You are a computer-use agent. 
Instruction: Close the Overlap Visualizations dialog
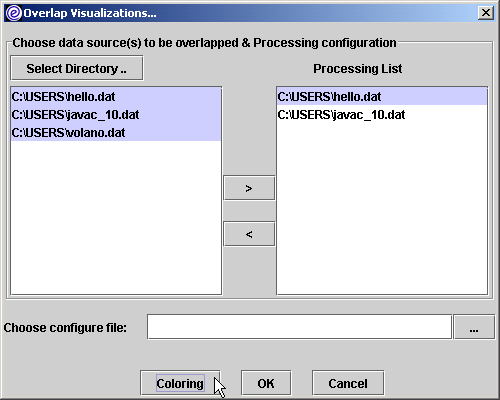coord(486,13)
